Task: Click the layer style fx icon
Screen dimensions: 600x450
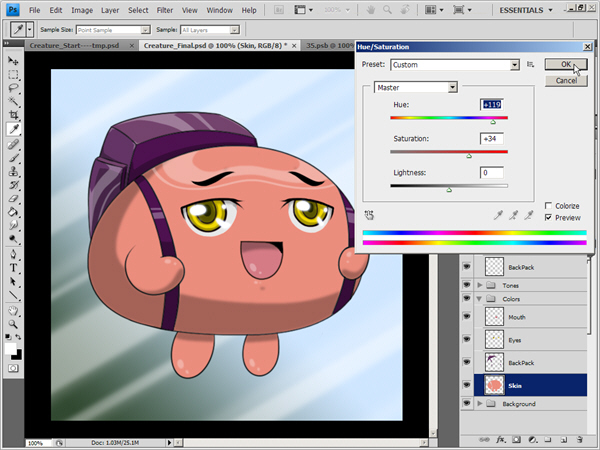Action: 501,439
